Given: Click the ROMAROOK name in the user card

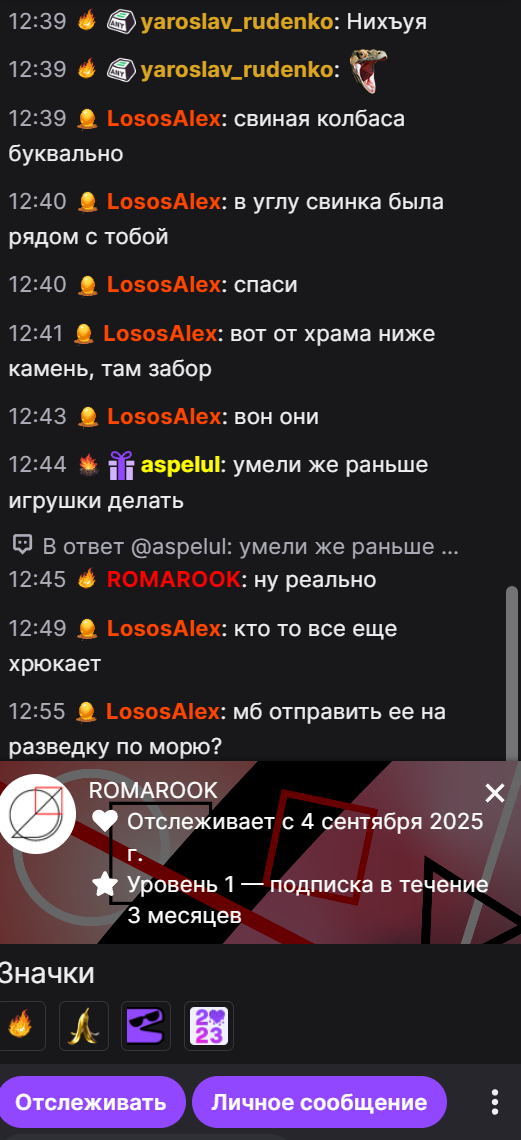Looking at the screenshot, I should [x=153, y=791].
